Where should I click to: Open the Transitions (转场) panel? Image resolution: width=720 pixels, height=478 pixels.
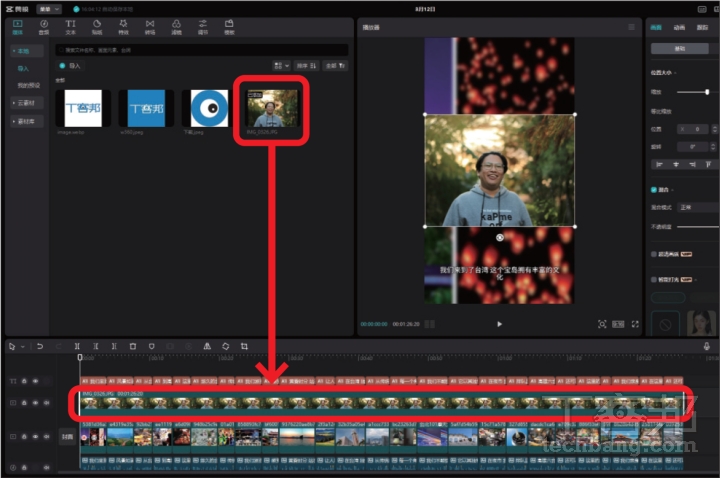(x=150, y=27)
